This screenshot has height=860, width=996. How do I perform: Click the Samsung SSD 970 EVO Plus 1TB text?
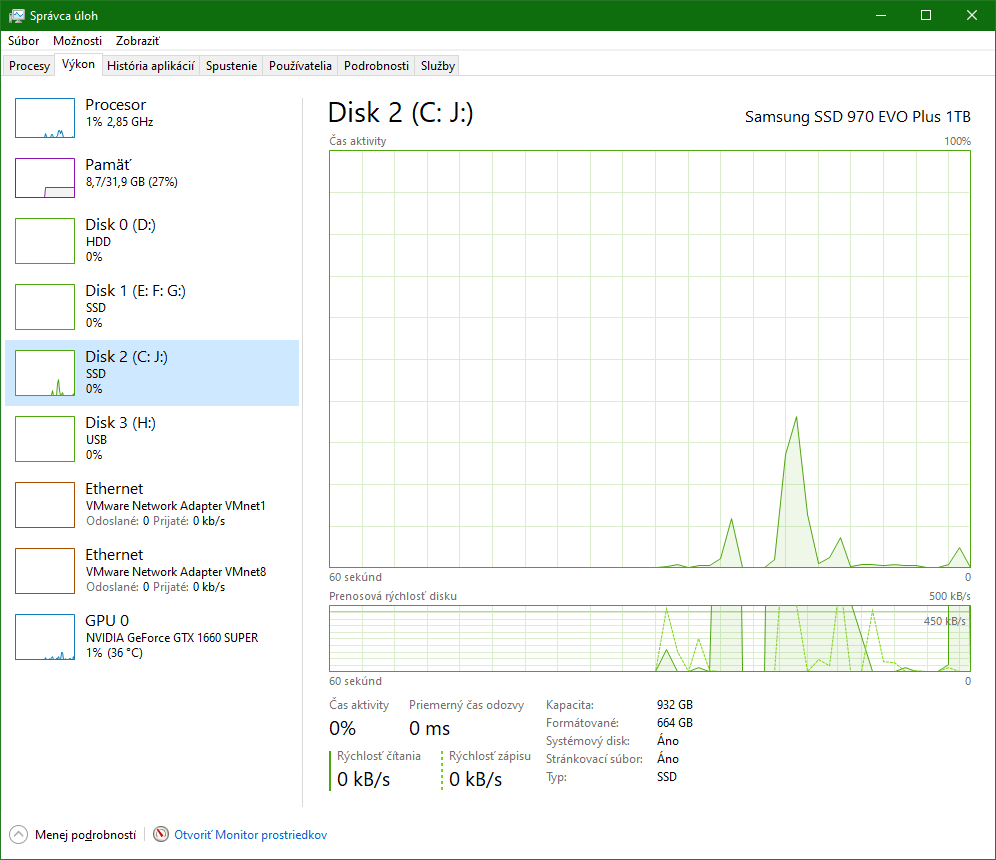[x=858, y=117]
